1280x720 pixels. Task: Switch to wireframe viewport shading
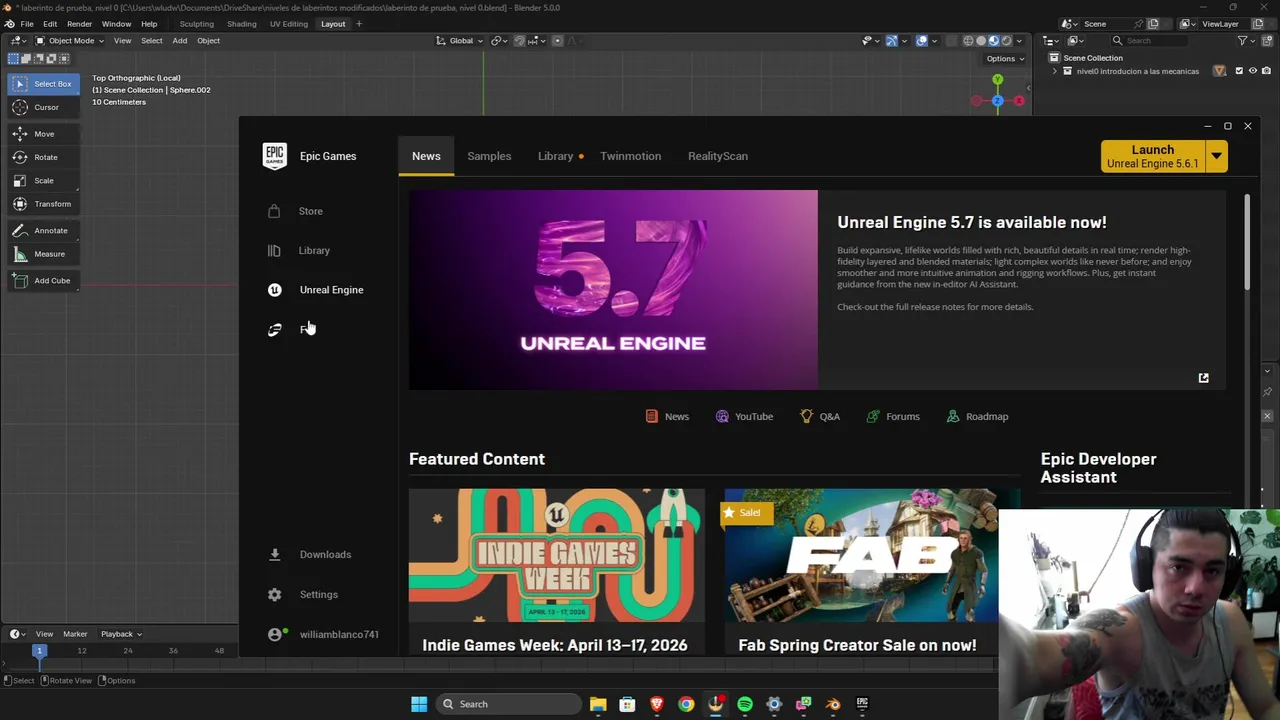968,41
